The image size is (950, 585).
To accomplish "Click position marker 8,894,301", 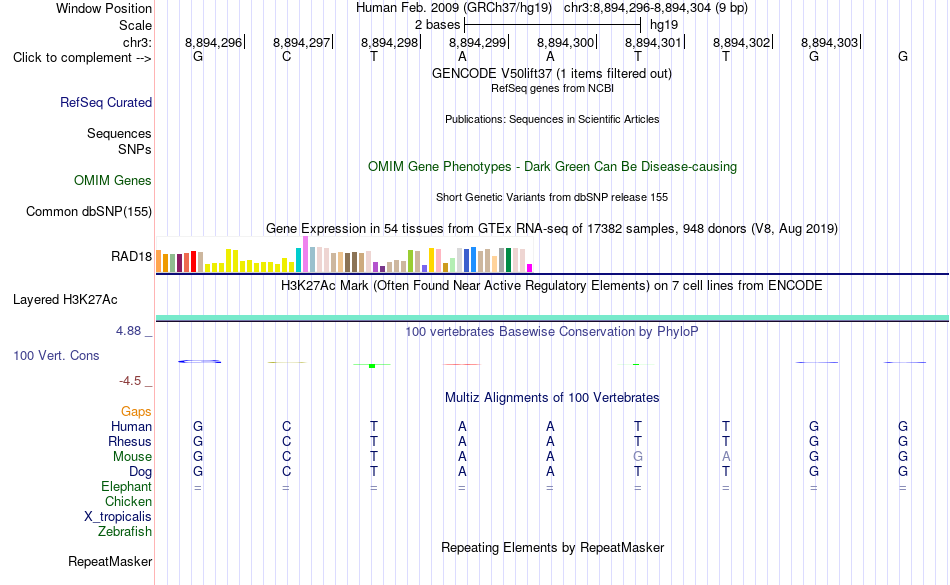I will 653,42.
